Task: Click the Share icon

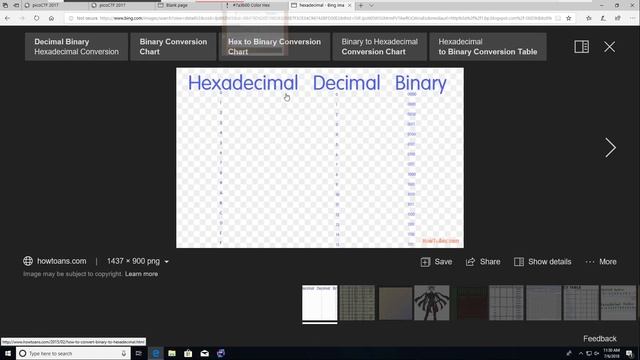Action: (x=470, y=262)
